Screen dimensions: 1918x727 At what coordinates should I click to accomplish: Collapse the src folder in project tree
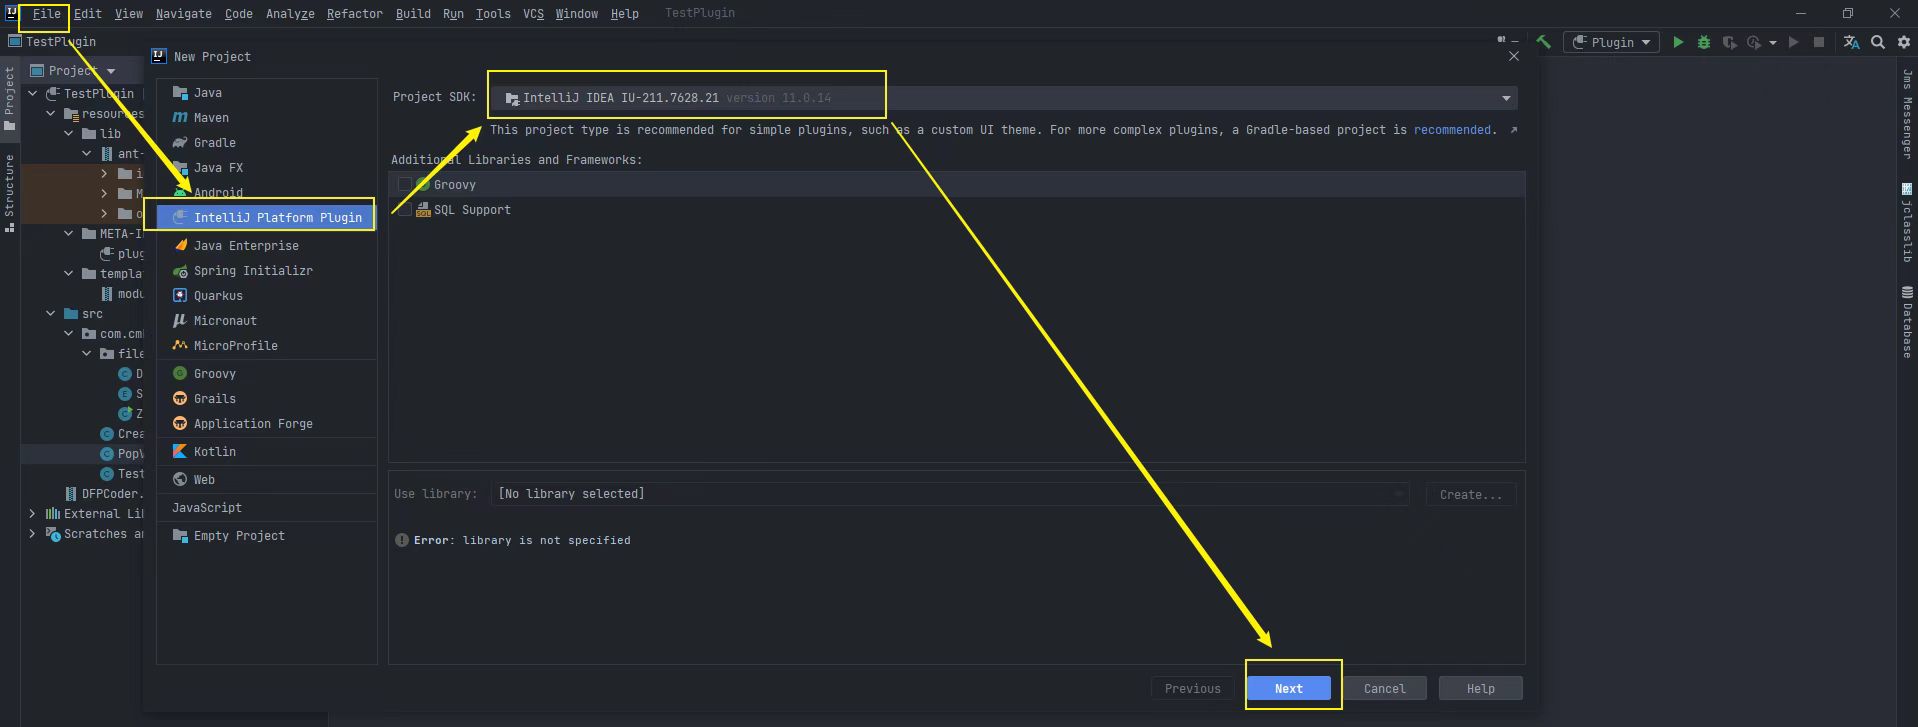[51, 313]
